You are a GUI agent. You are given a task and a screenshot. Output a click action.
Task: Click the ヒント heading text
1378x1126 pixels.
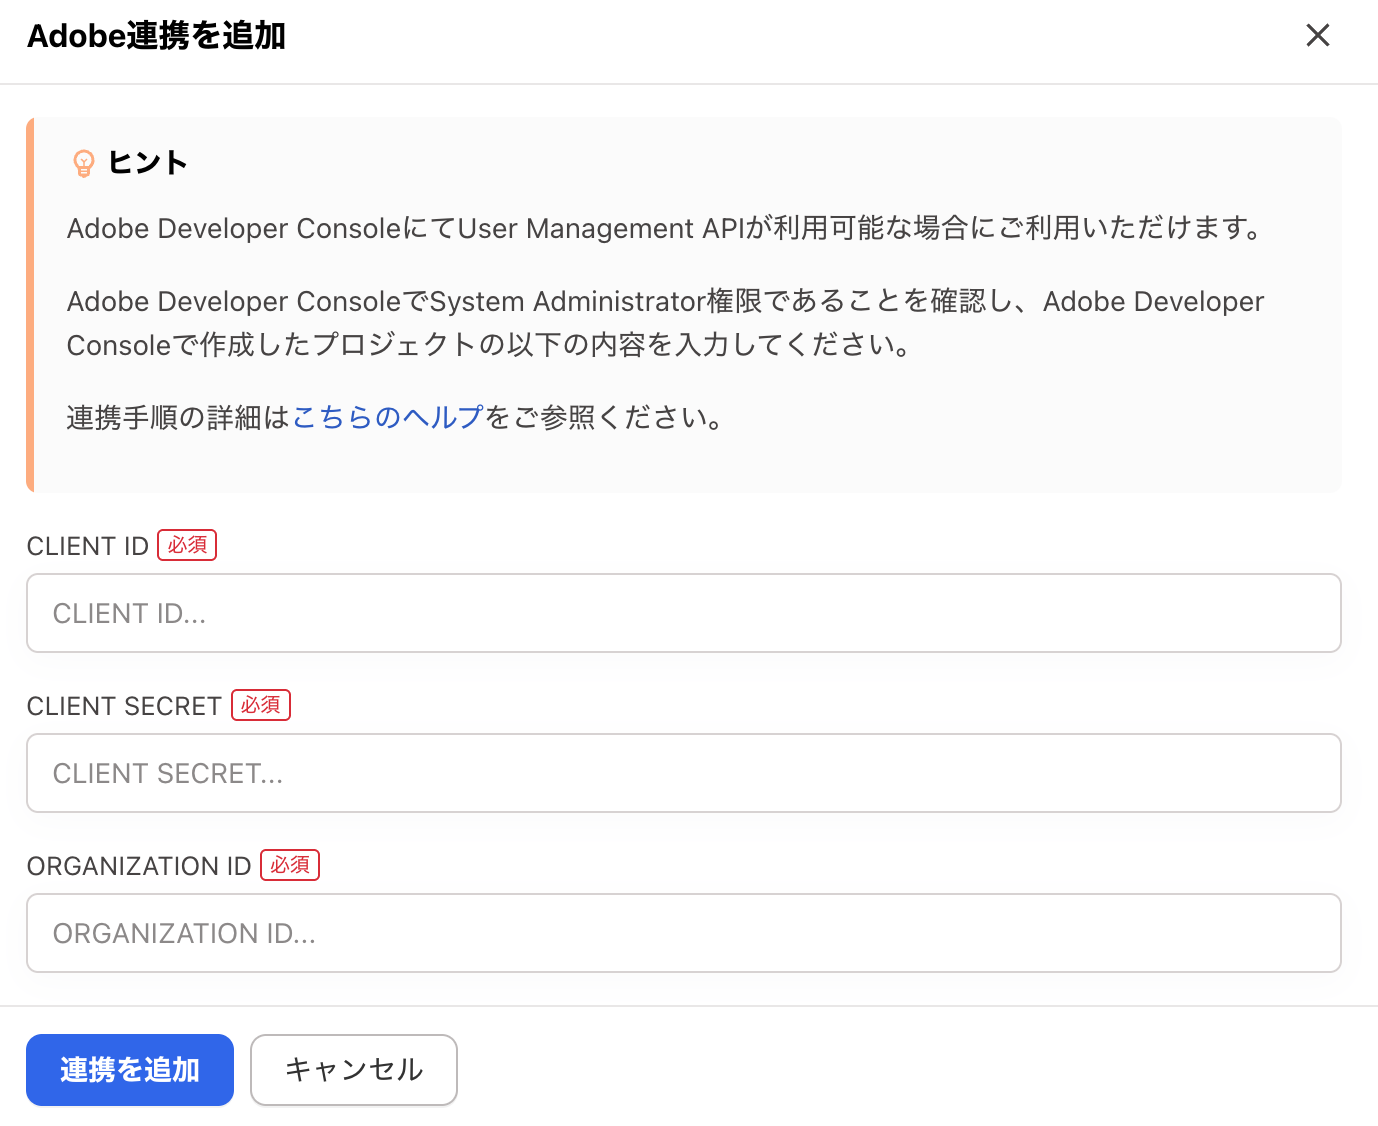(148, 162)
